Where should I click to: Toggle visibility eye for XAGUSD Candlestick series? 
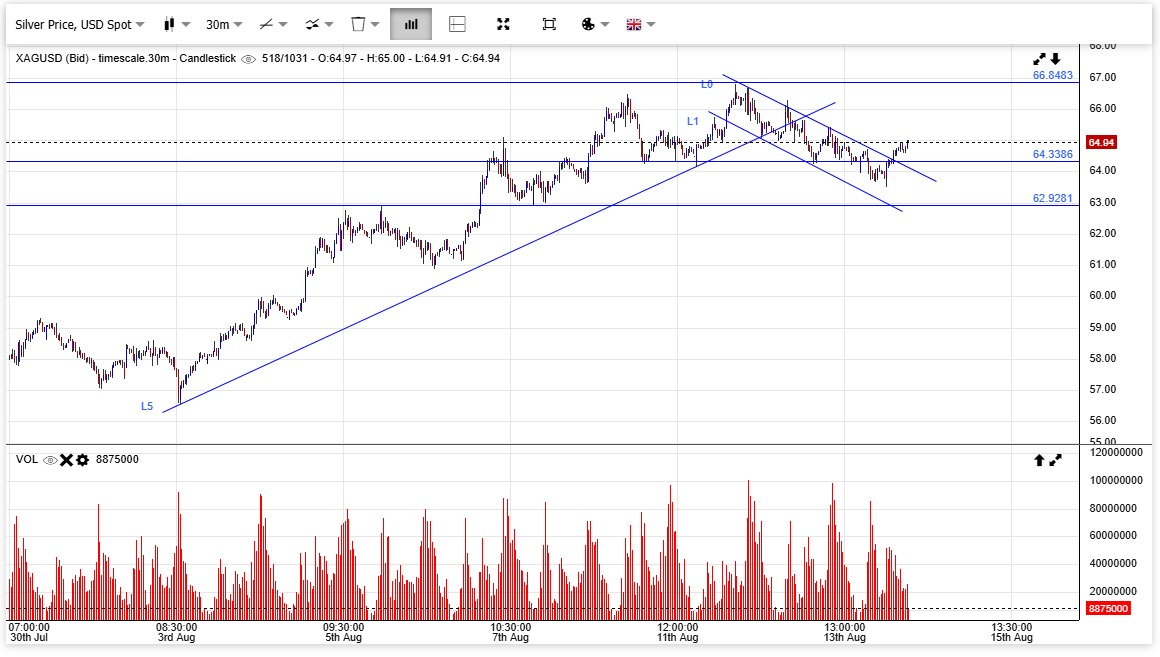click(249, 58)
